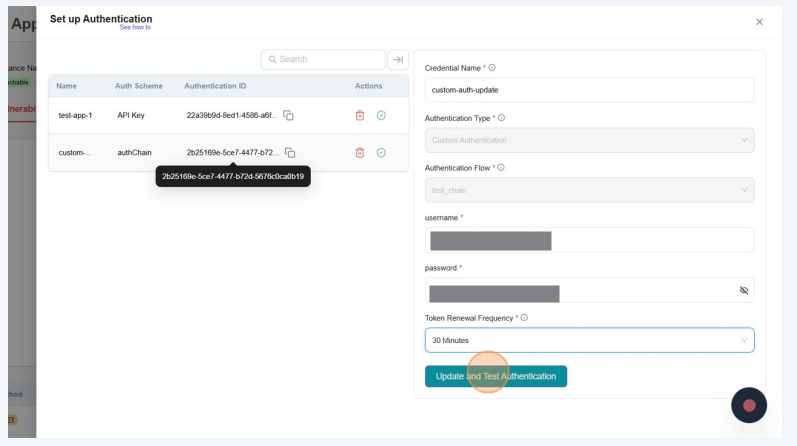The height and width of the screenshot is (446, 797).
Task: Select the truncated custom-... name cell
Action: click(x=75, y=153)
